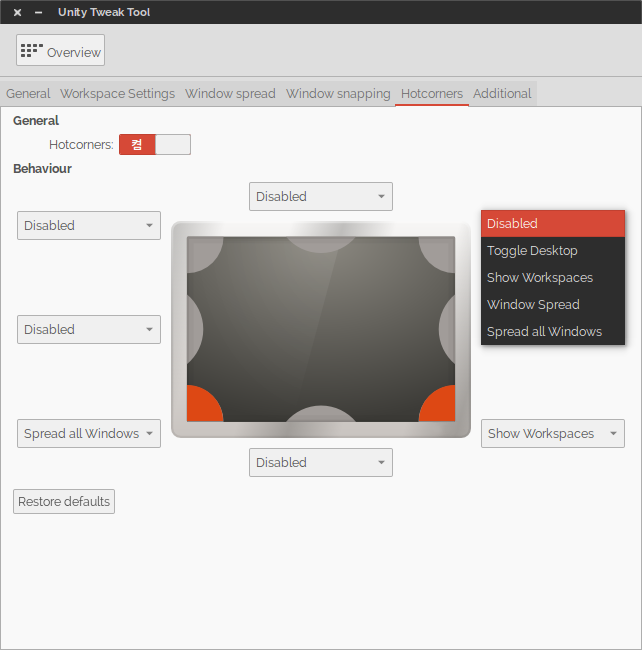This screenshot has height=650, width=642.
Task: Select Window Spread from the popup list
Action: pos(553,304)
